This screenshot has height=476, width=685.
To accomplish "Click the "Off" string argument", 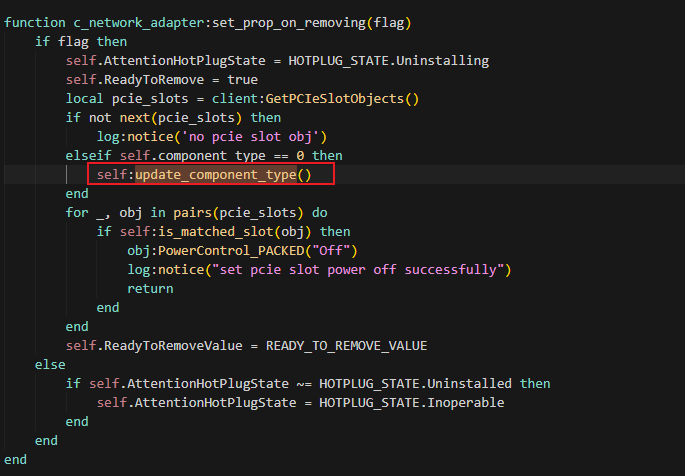I will (334, 251).
